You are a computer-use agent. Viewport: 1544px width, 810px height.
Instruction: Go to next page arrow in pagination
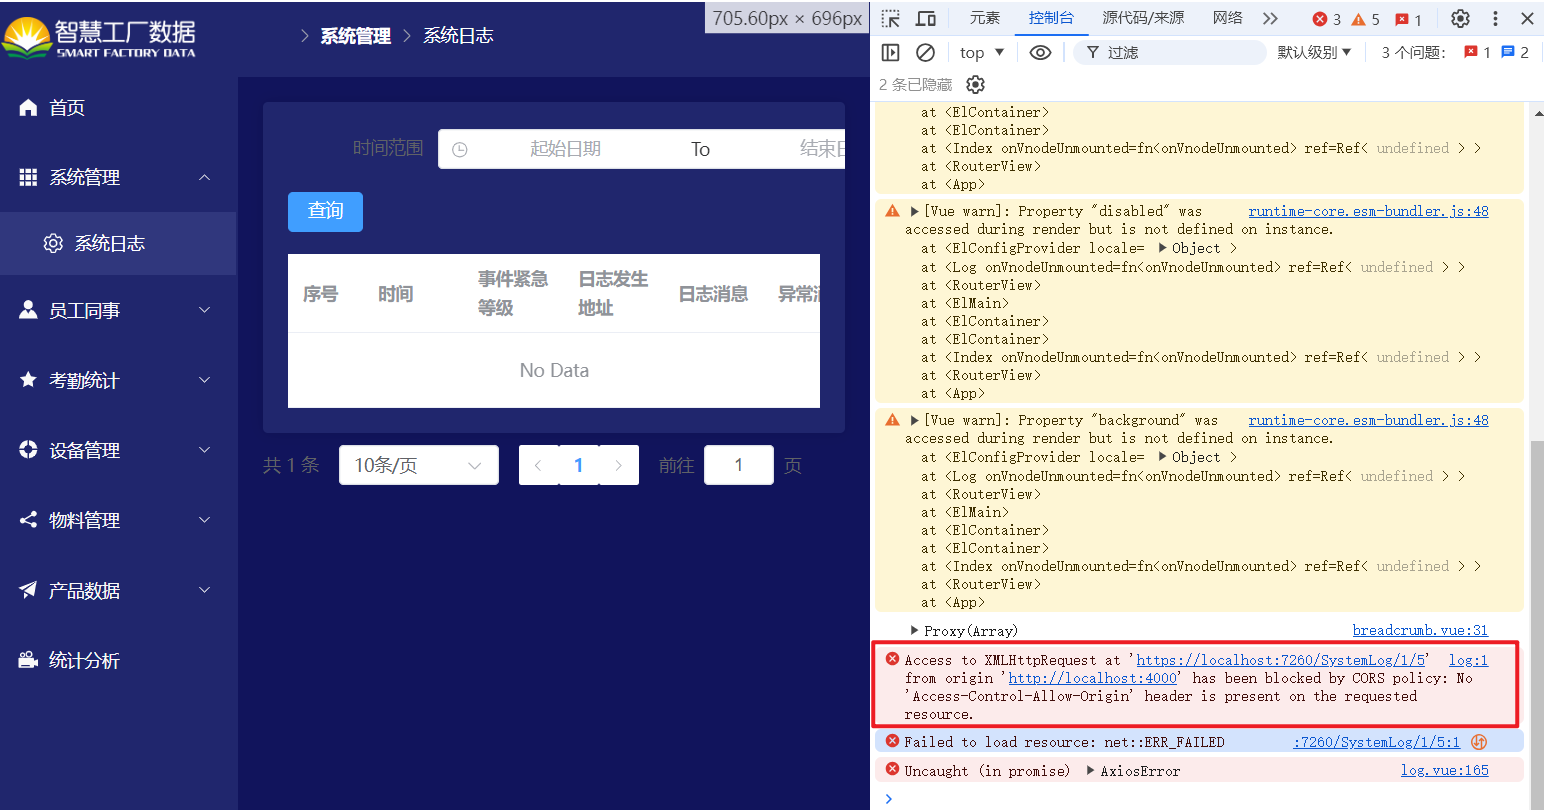point(619,465)
